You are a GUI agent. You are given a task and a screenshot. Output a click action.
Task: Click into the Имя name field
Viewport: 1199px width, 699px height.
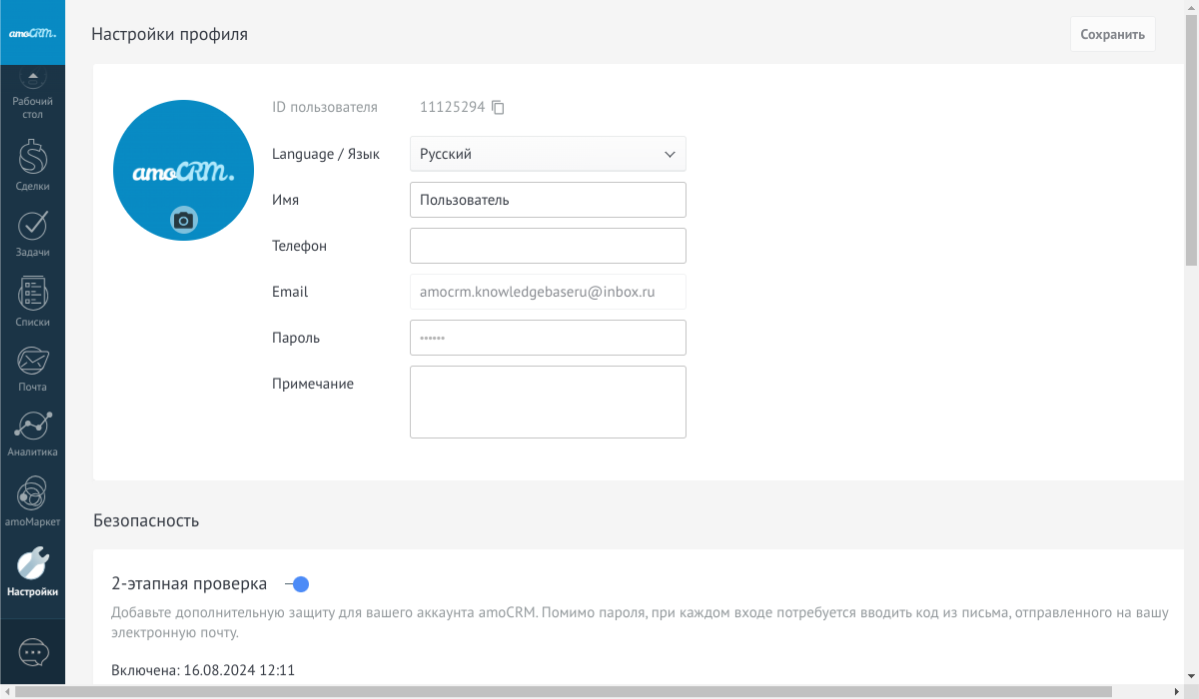[x=548, y=200]
